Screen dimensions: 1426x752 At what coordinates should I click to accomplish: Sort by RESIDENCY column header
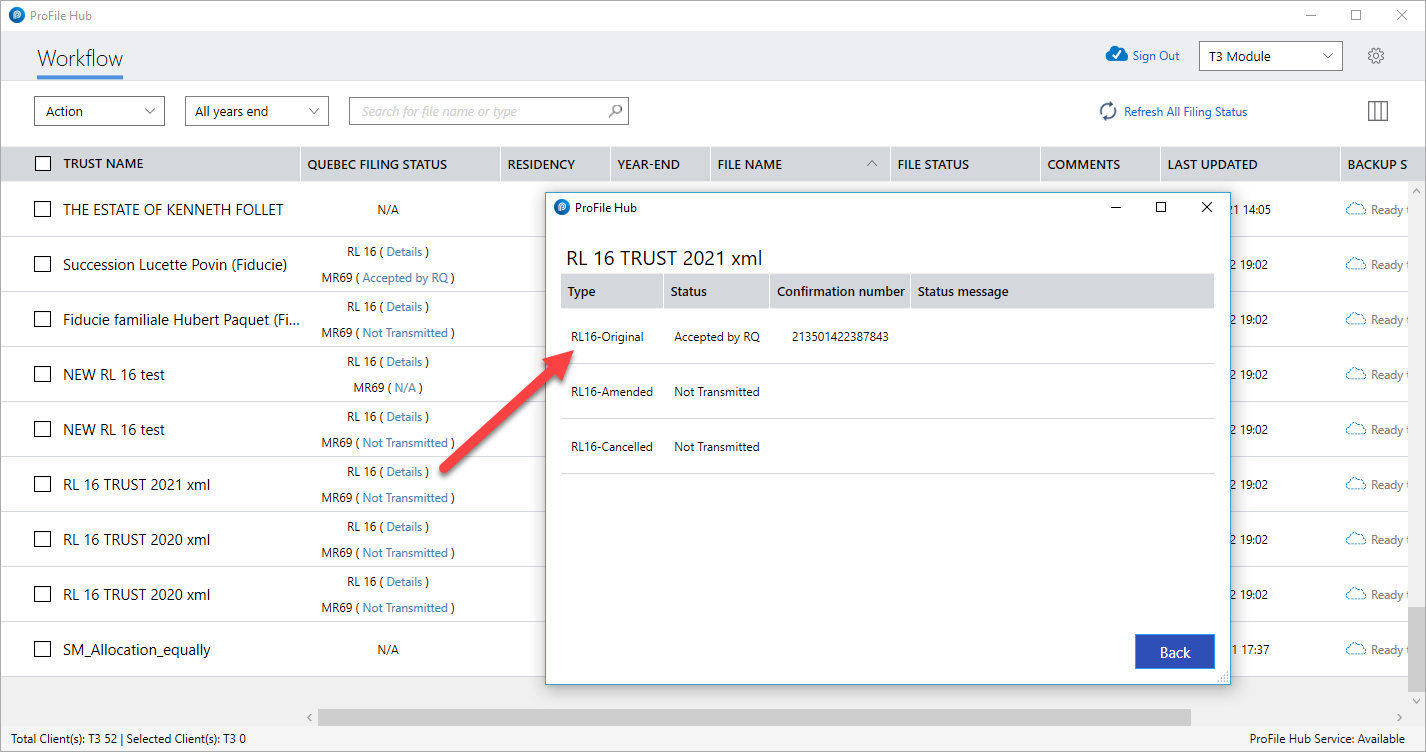[x=541, y=164]
